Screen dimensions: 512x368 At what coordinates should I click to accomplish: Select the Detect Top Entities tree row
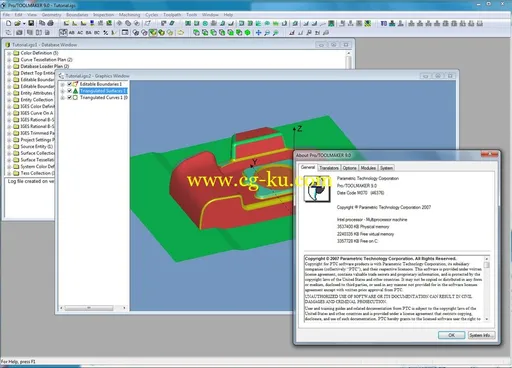pos(35,73)
